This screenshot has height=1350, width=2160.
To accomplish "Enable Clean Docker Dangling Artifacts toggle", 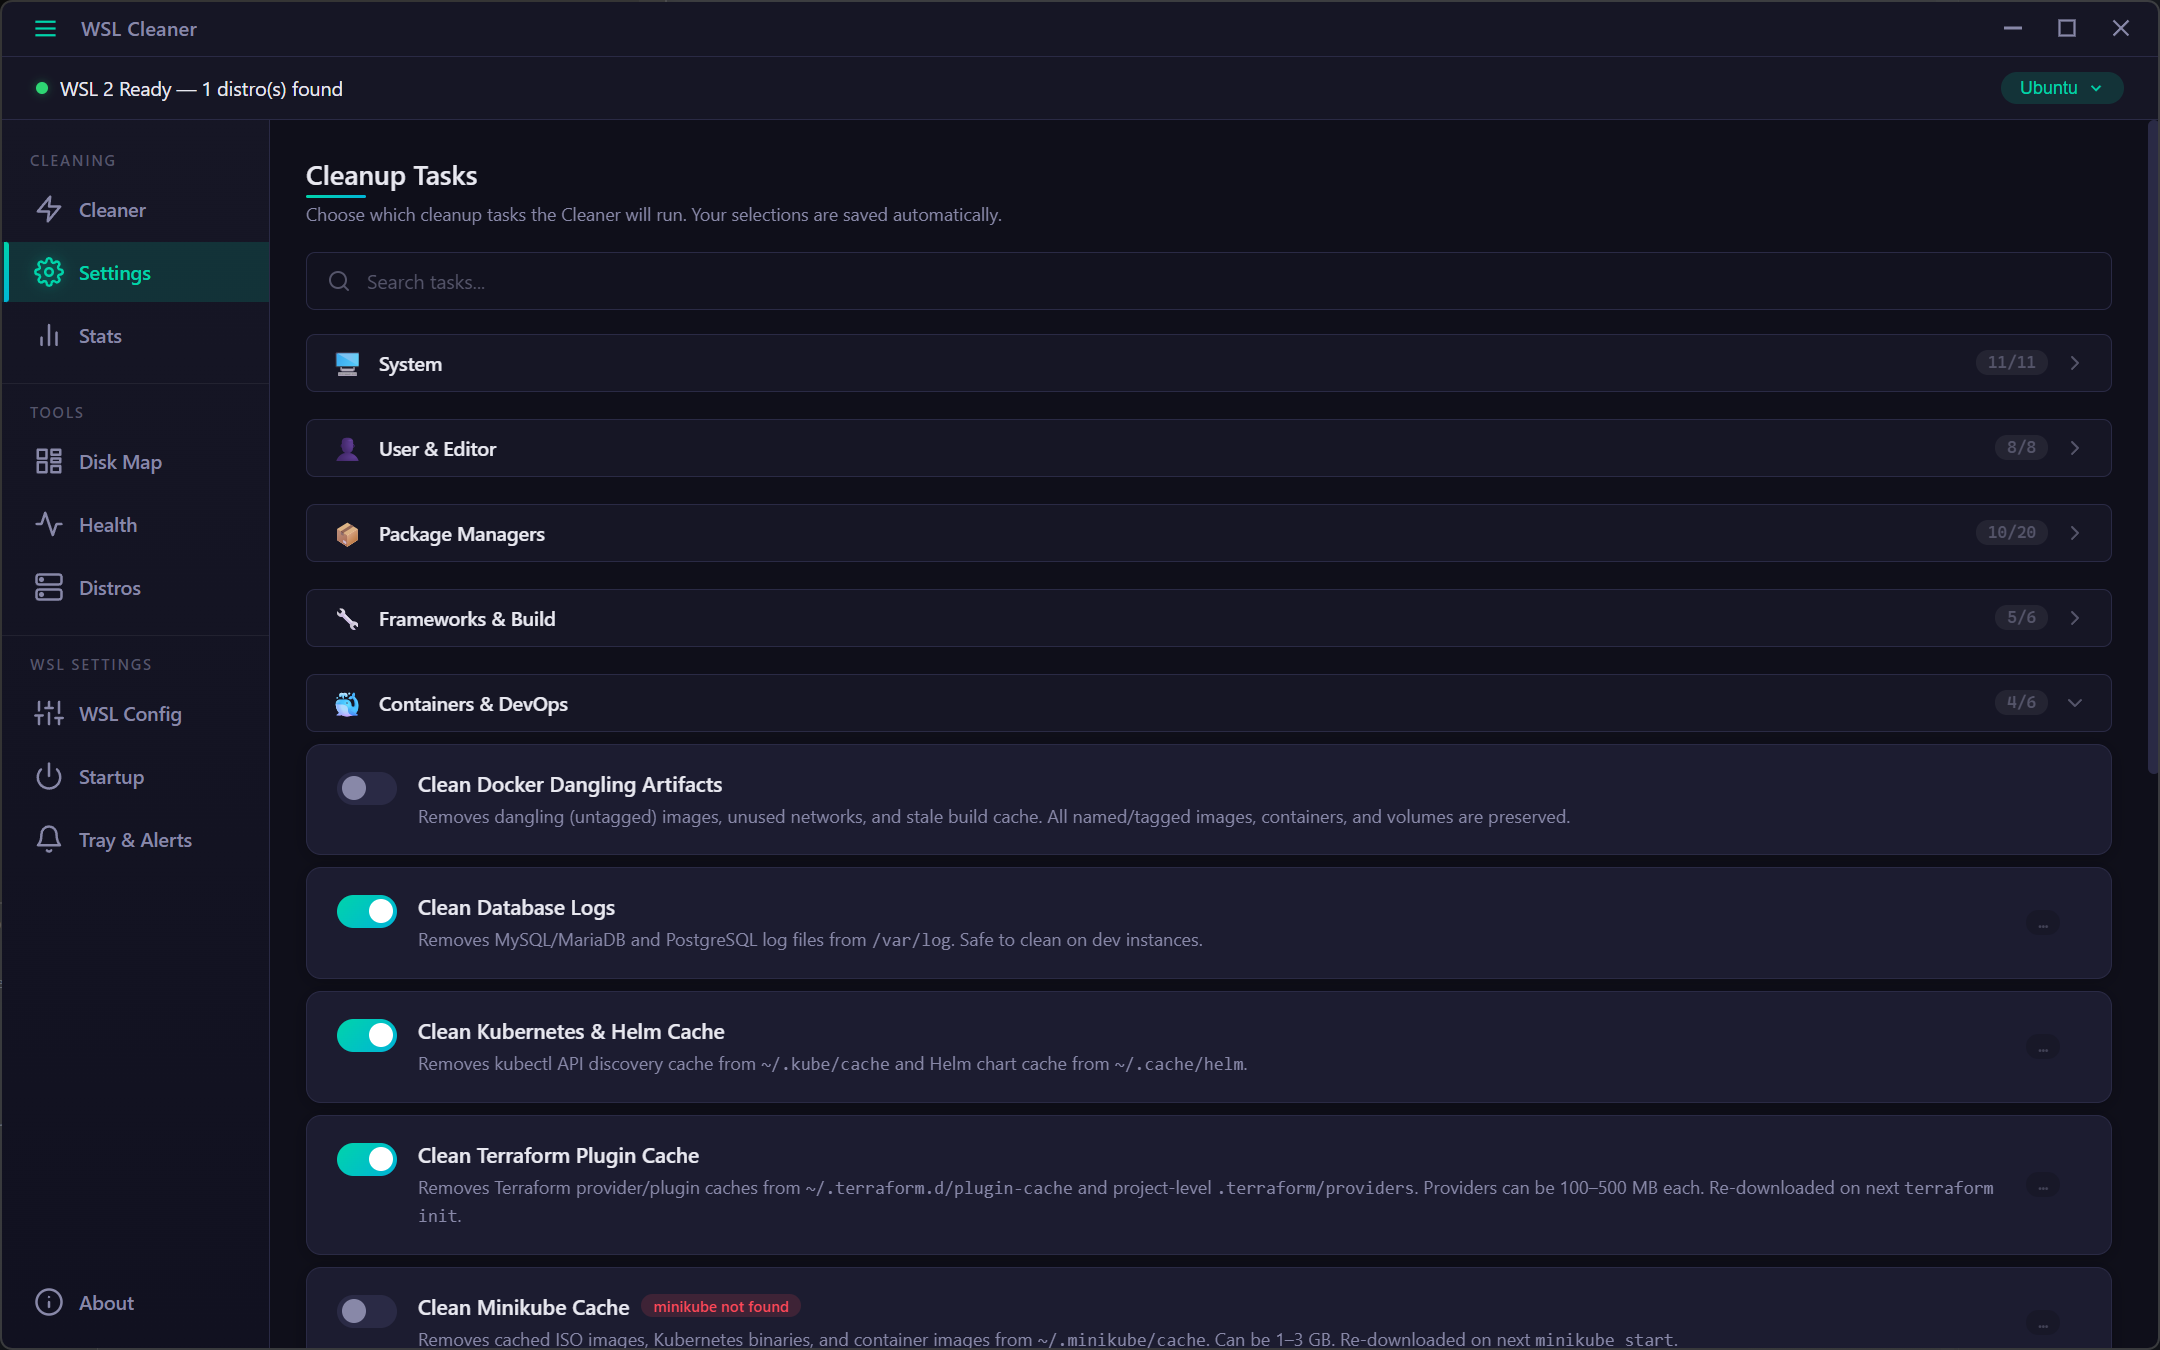I will pyautogui.click(x=366, y=788).
